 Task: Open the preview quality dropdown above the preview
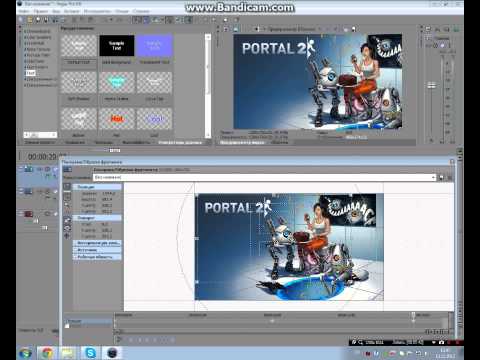coord(295,29)
